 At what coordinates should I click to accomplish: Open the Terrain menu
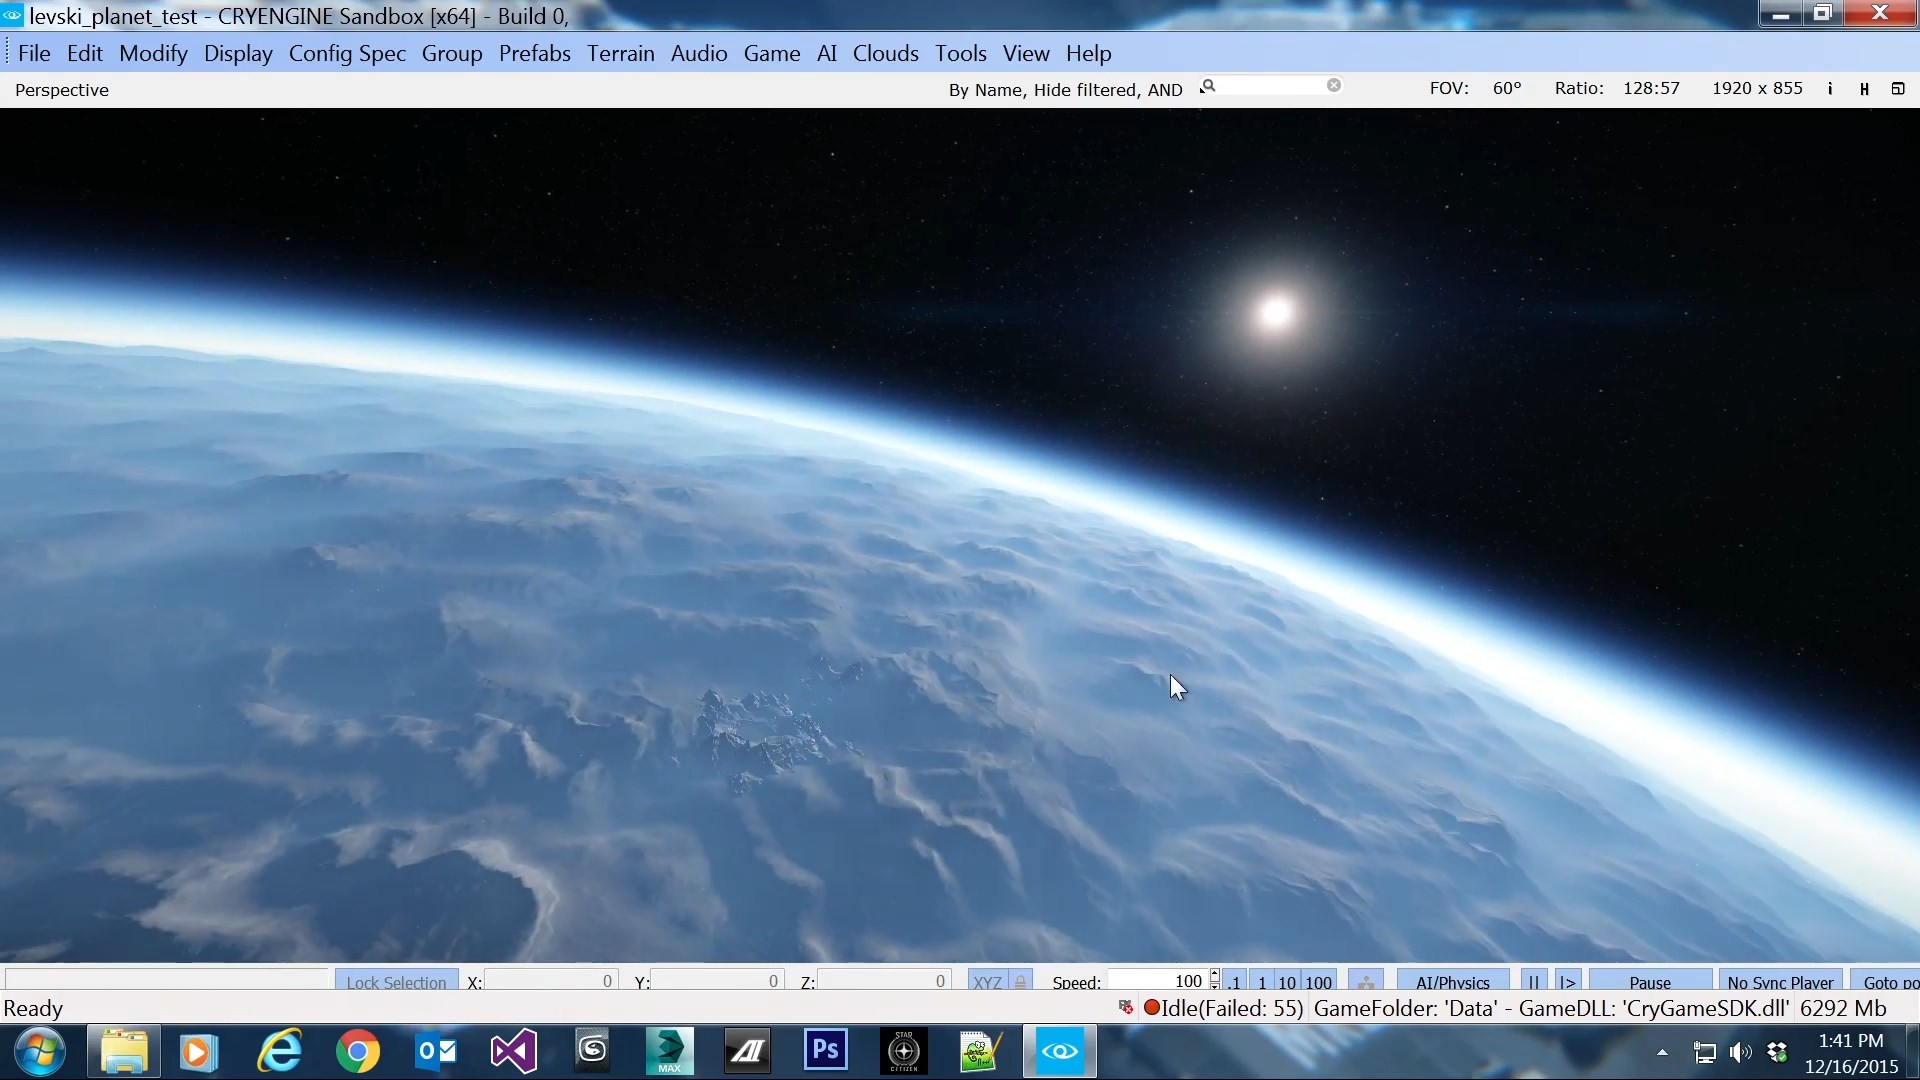pos(620,54)
